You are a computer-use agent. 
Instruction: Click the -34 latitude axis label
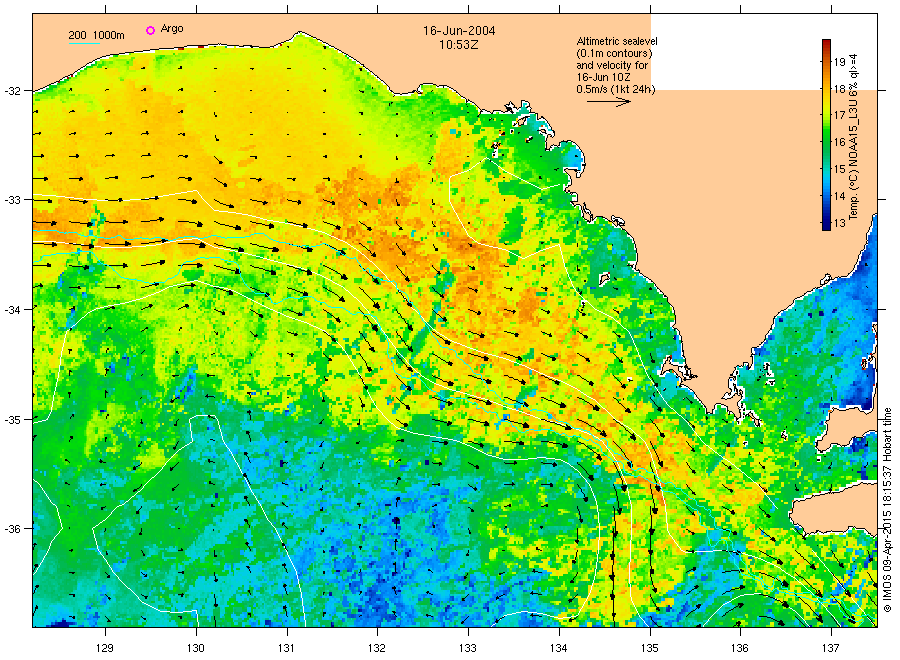tap(12, 309)
